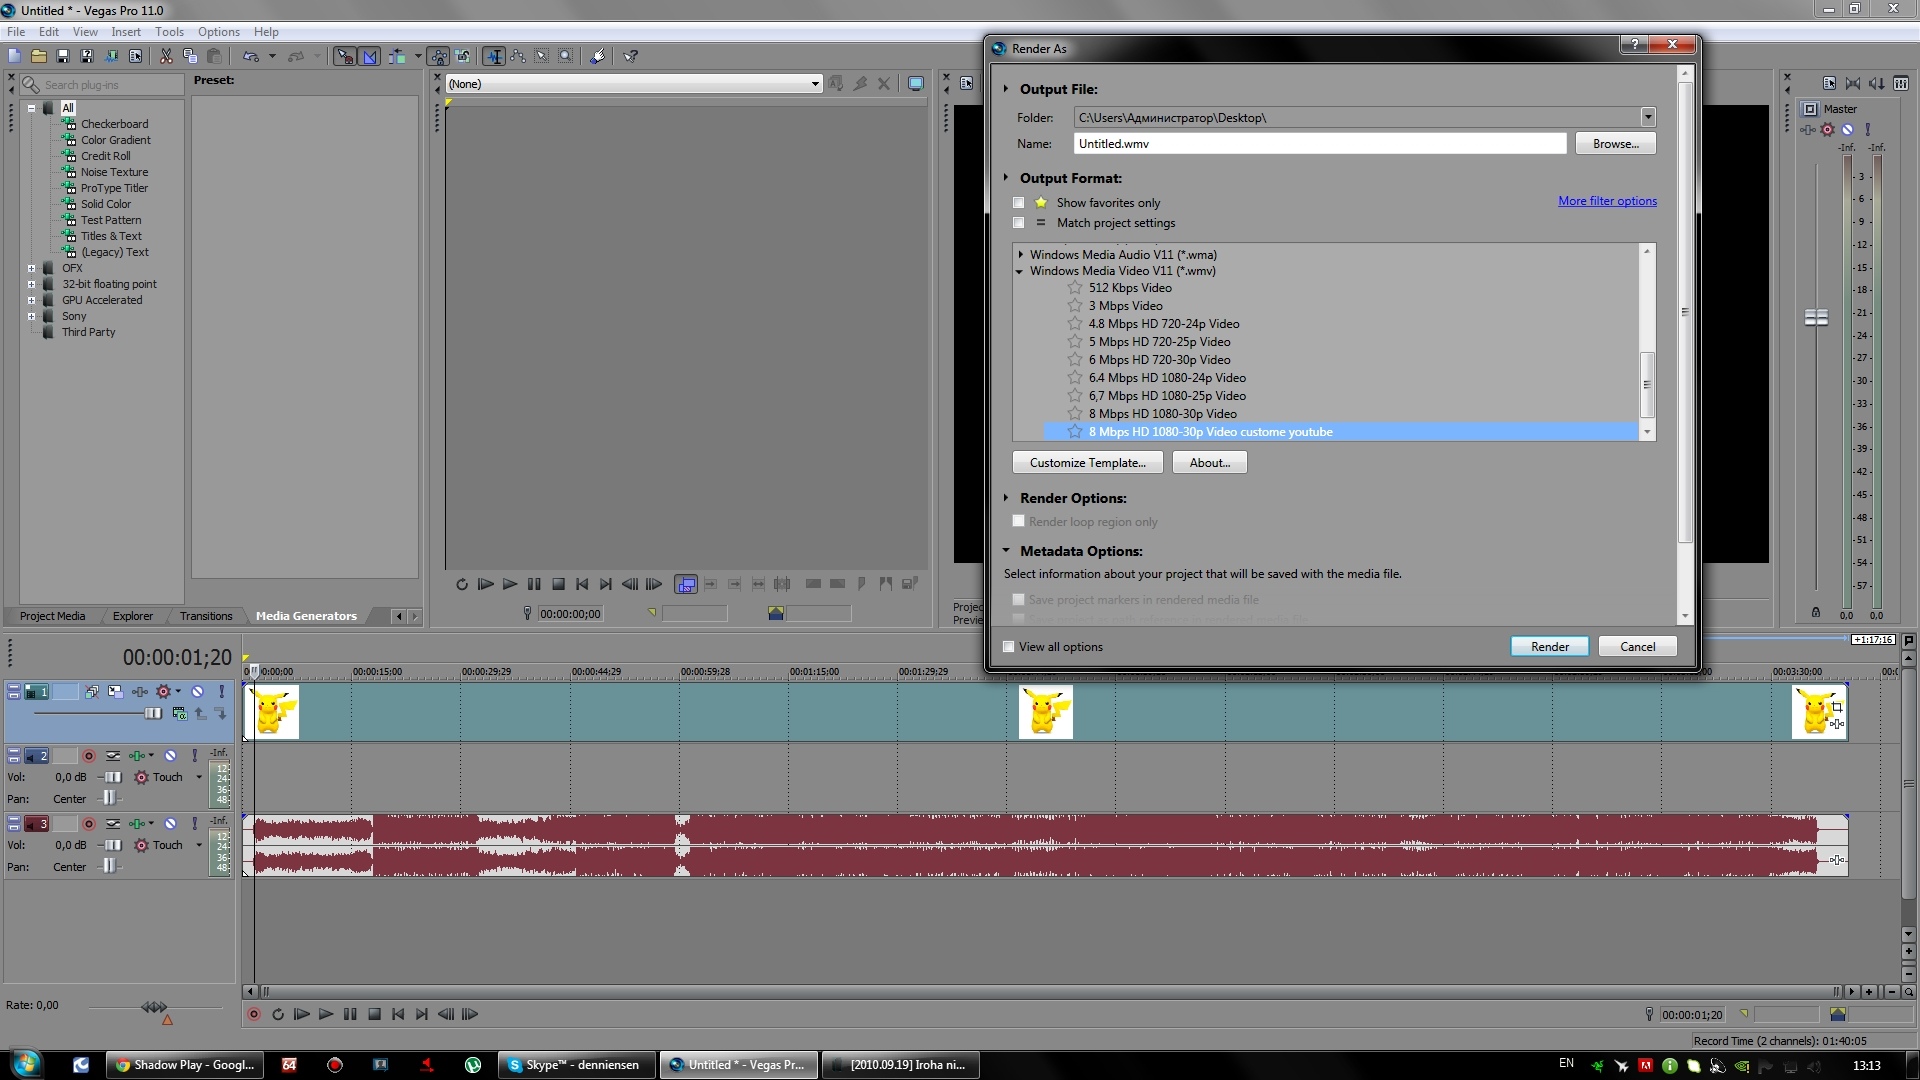The image size is (1920, 1080).
Task: Click the Save project toolbar icon
Action: point(62,57)
